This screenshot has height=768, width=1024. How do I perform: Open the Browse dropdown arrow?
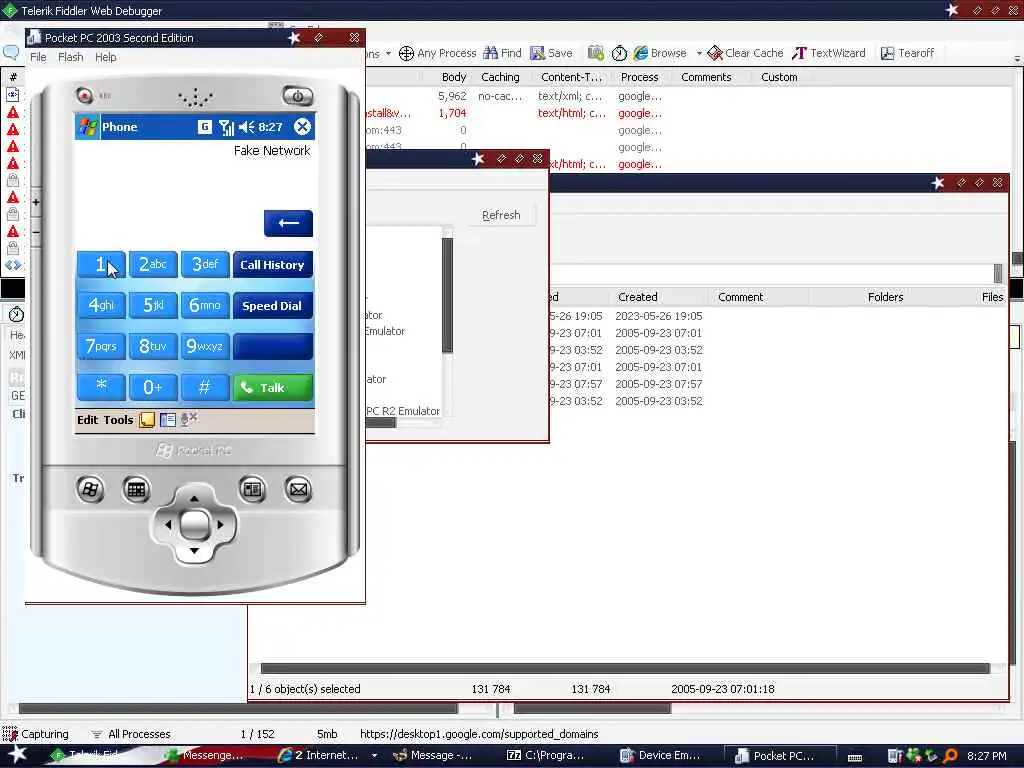(699, 53)
